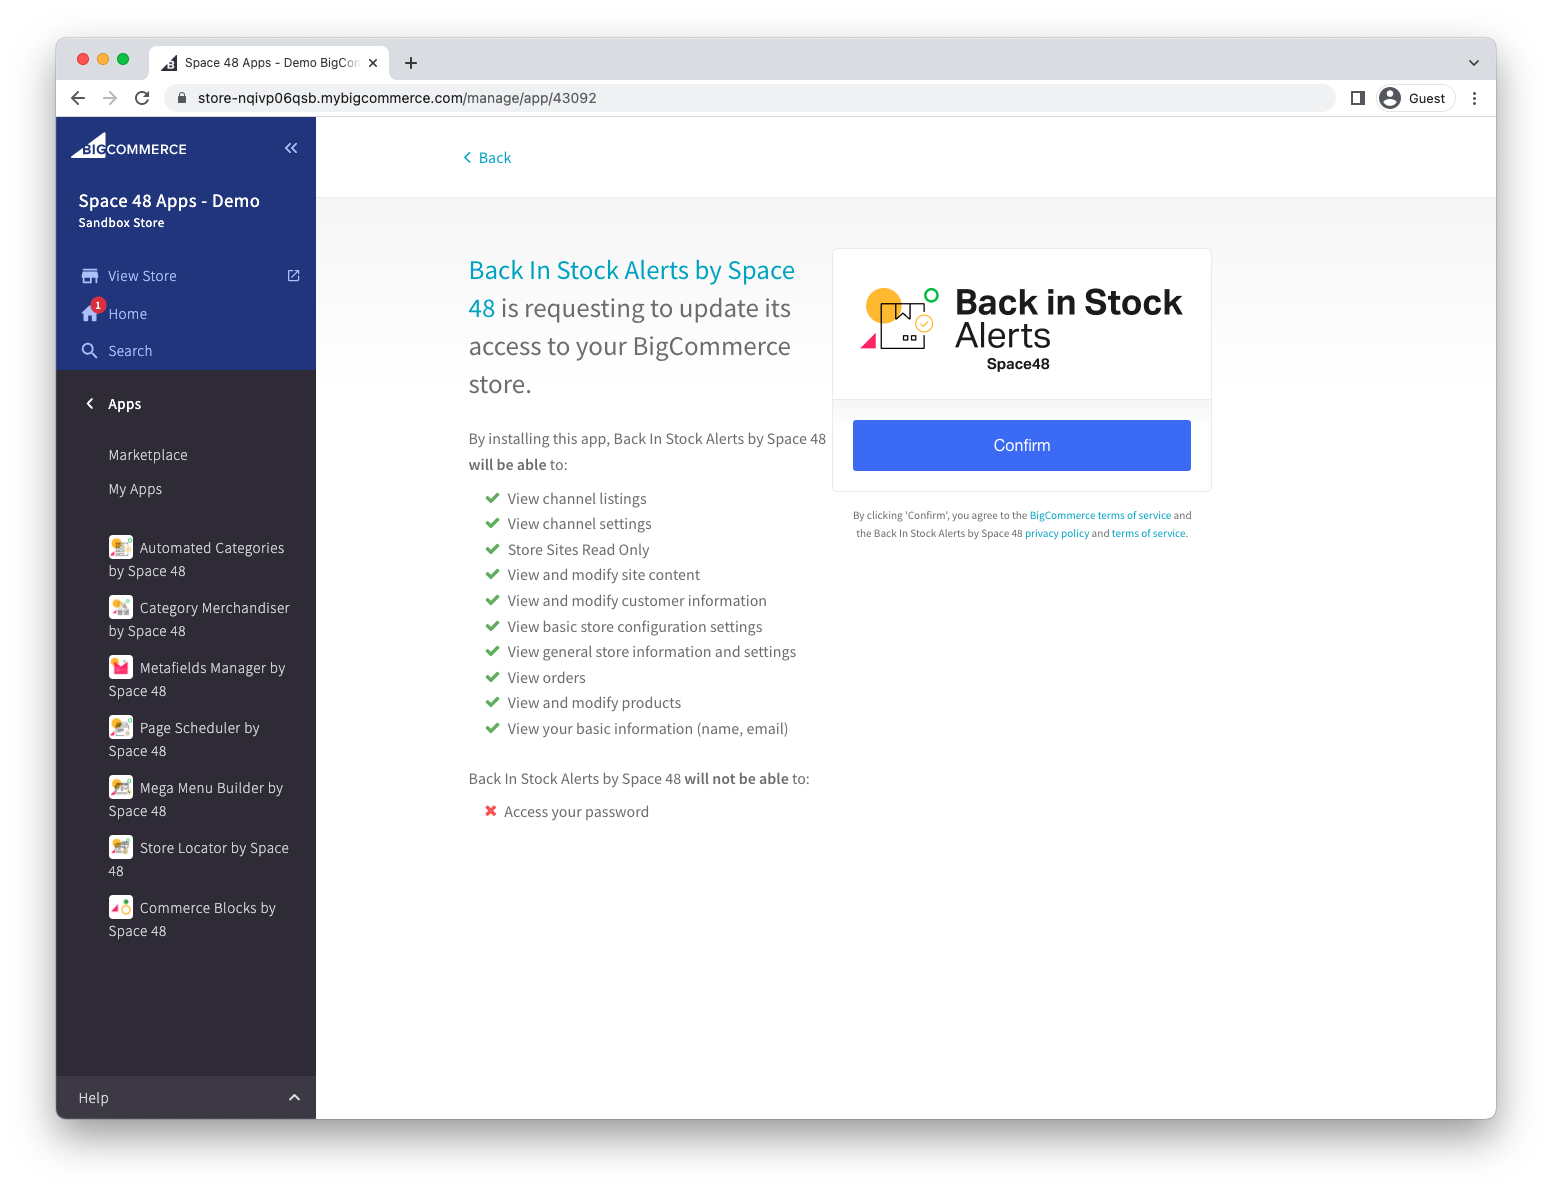Open Automated Categories by Space 48
Image resolution: width=1552 pixels, height=1193 pixels.
click(197, 559)
